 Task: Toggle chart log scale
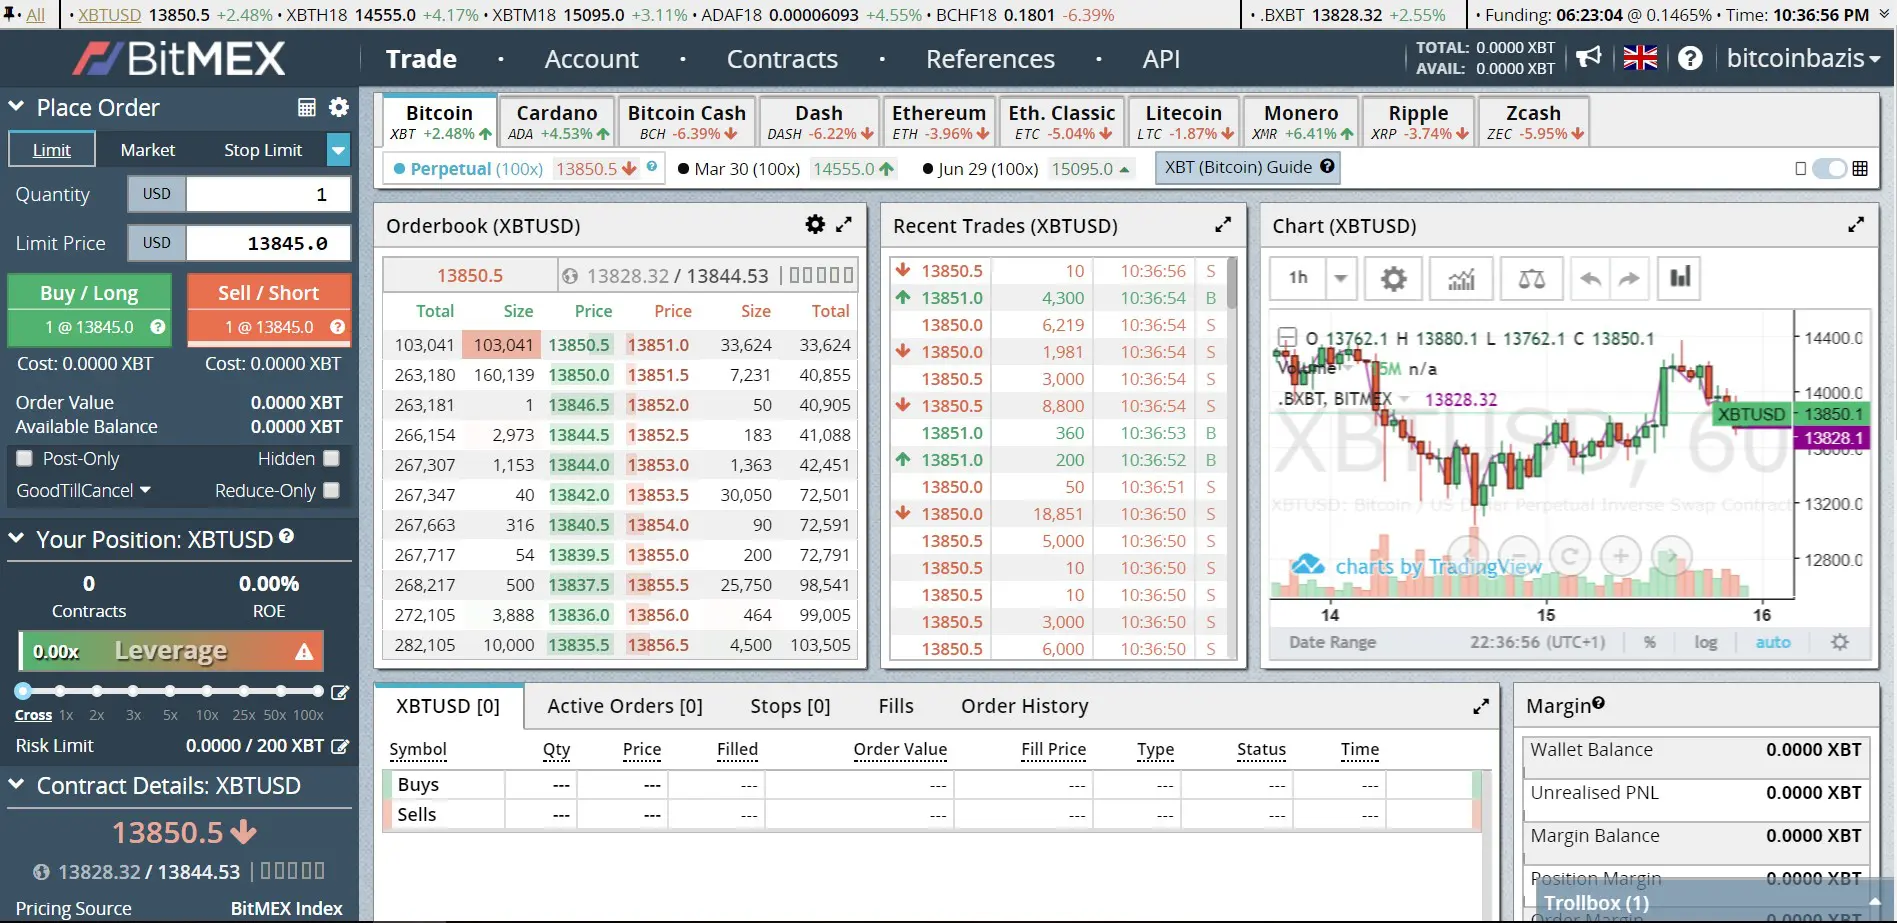pyautogui.click(x=1706, y=642)
